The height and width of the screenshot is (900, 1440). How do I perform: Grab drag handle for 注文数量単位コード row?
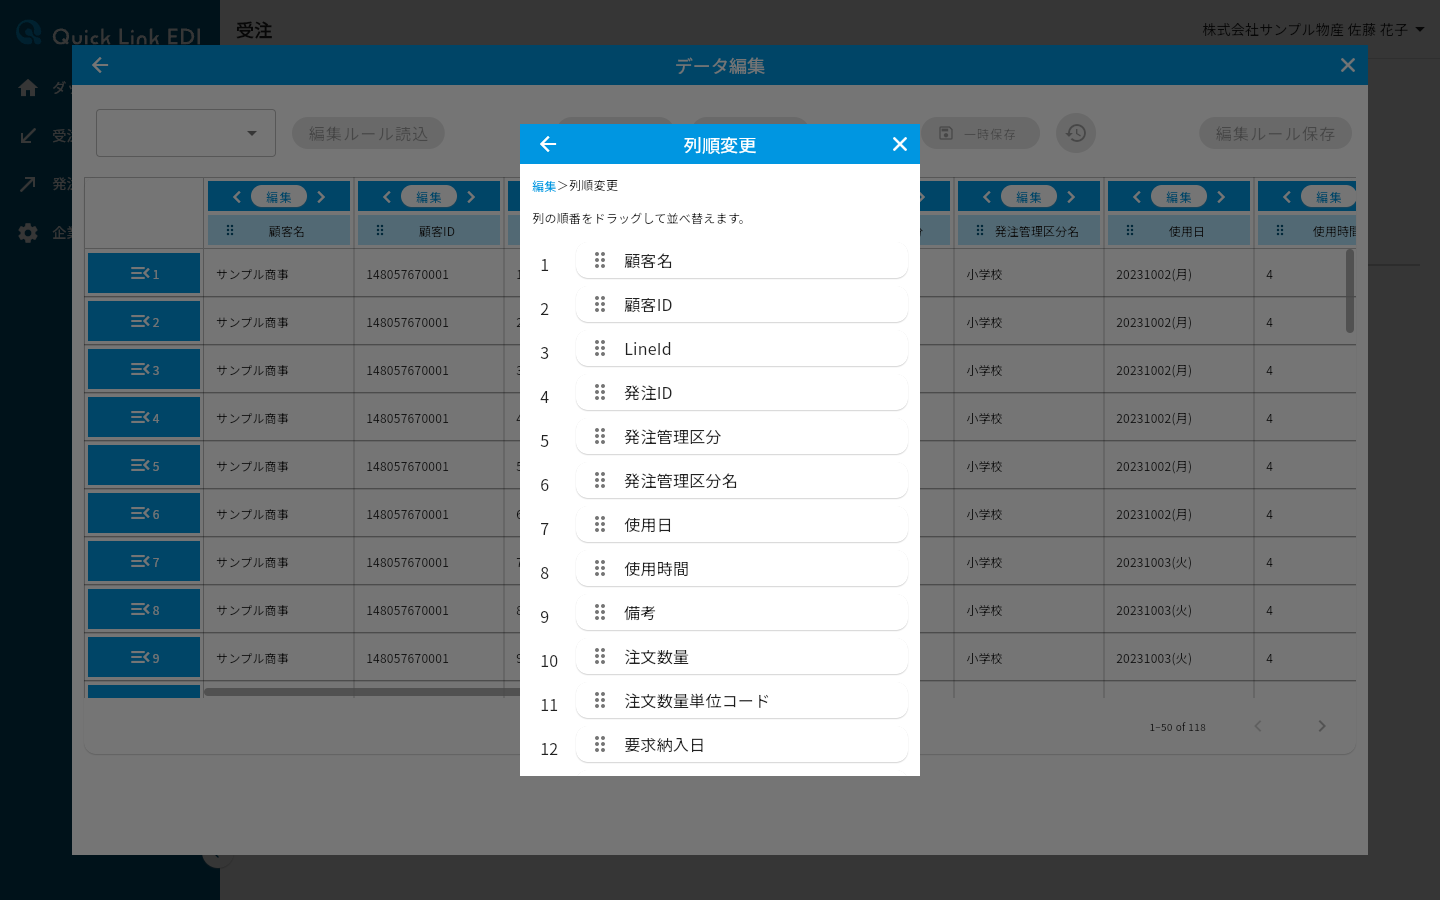(x=600, y=700)
